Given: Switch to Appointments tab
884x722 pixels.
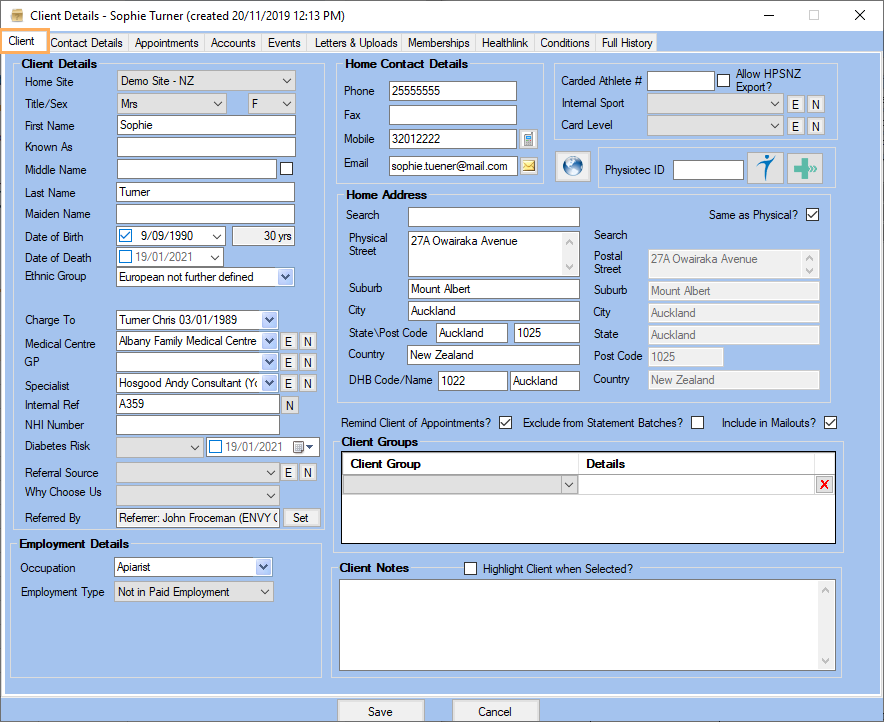Looking at the screenshot, I should 166,43.
